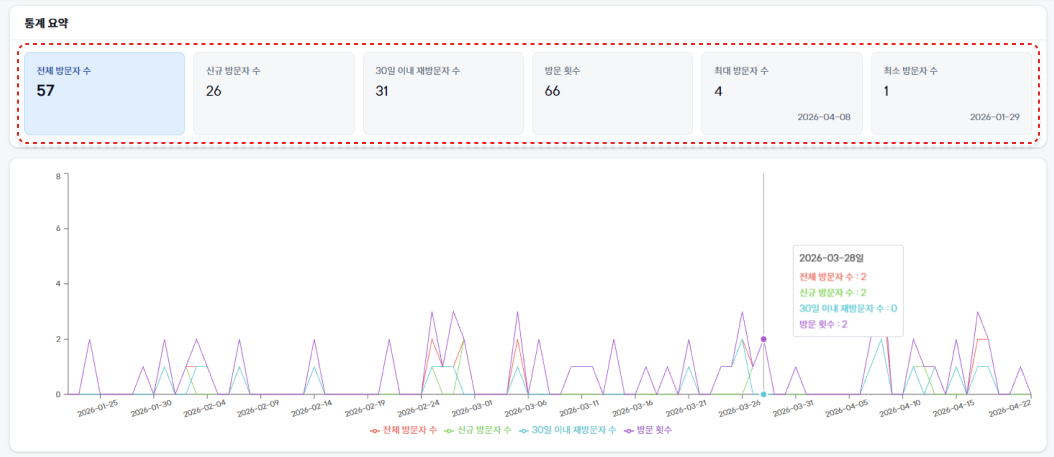Click the green 신규 방문자 수 legend marker
Viewport: 1054px width, 457px height.
(x=449, y=430)
